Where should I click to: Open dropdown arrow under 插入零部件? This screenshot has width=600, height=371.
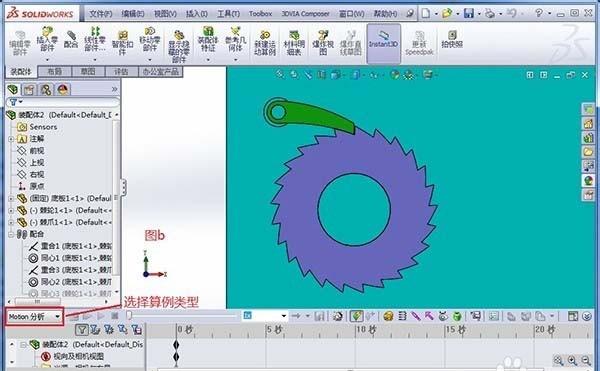pyautogui.click(x=47, y=60)
